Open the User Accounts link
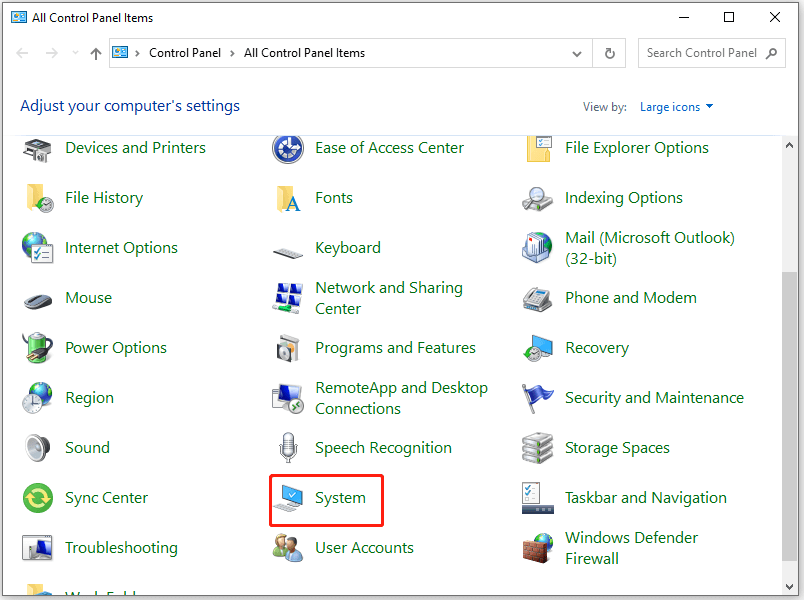Screen dimensions: 804x600 tap(364, 548)
